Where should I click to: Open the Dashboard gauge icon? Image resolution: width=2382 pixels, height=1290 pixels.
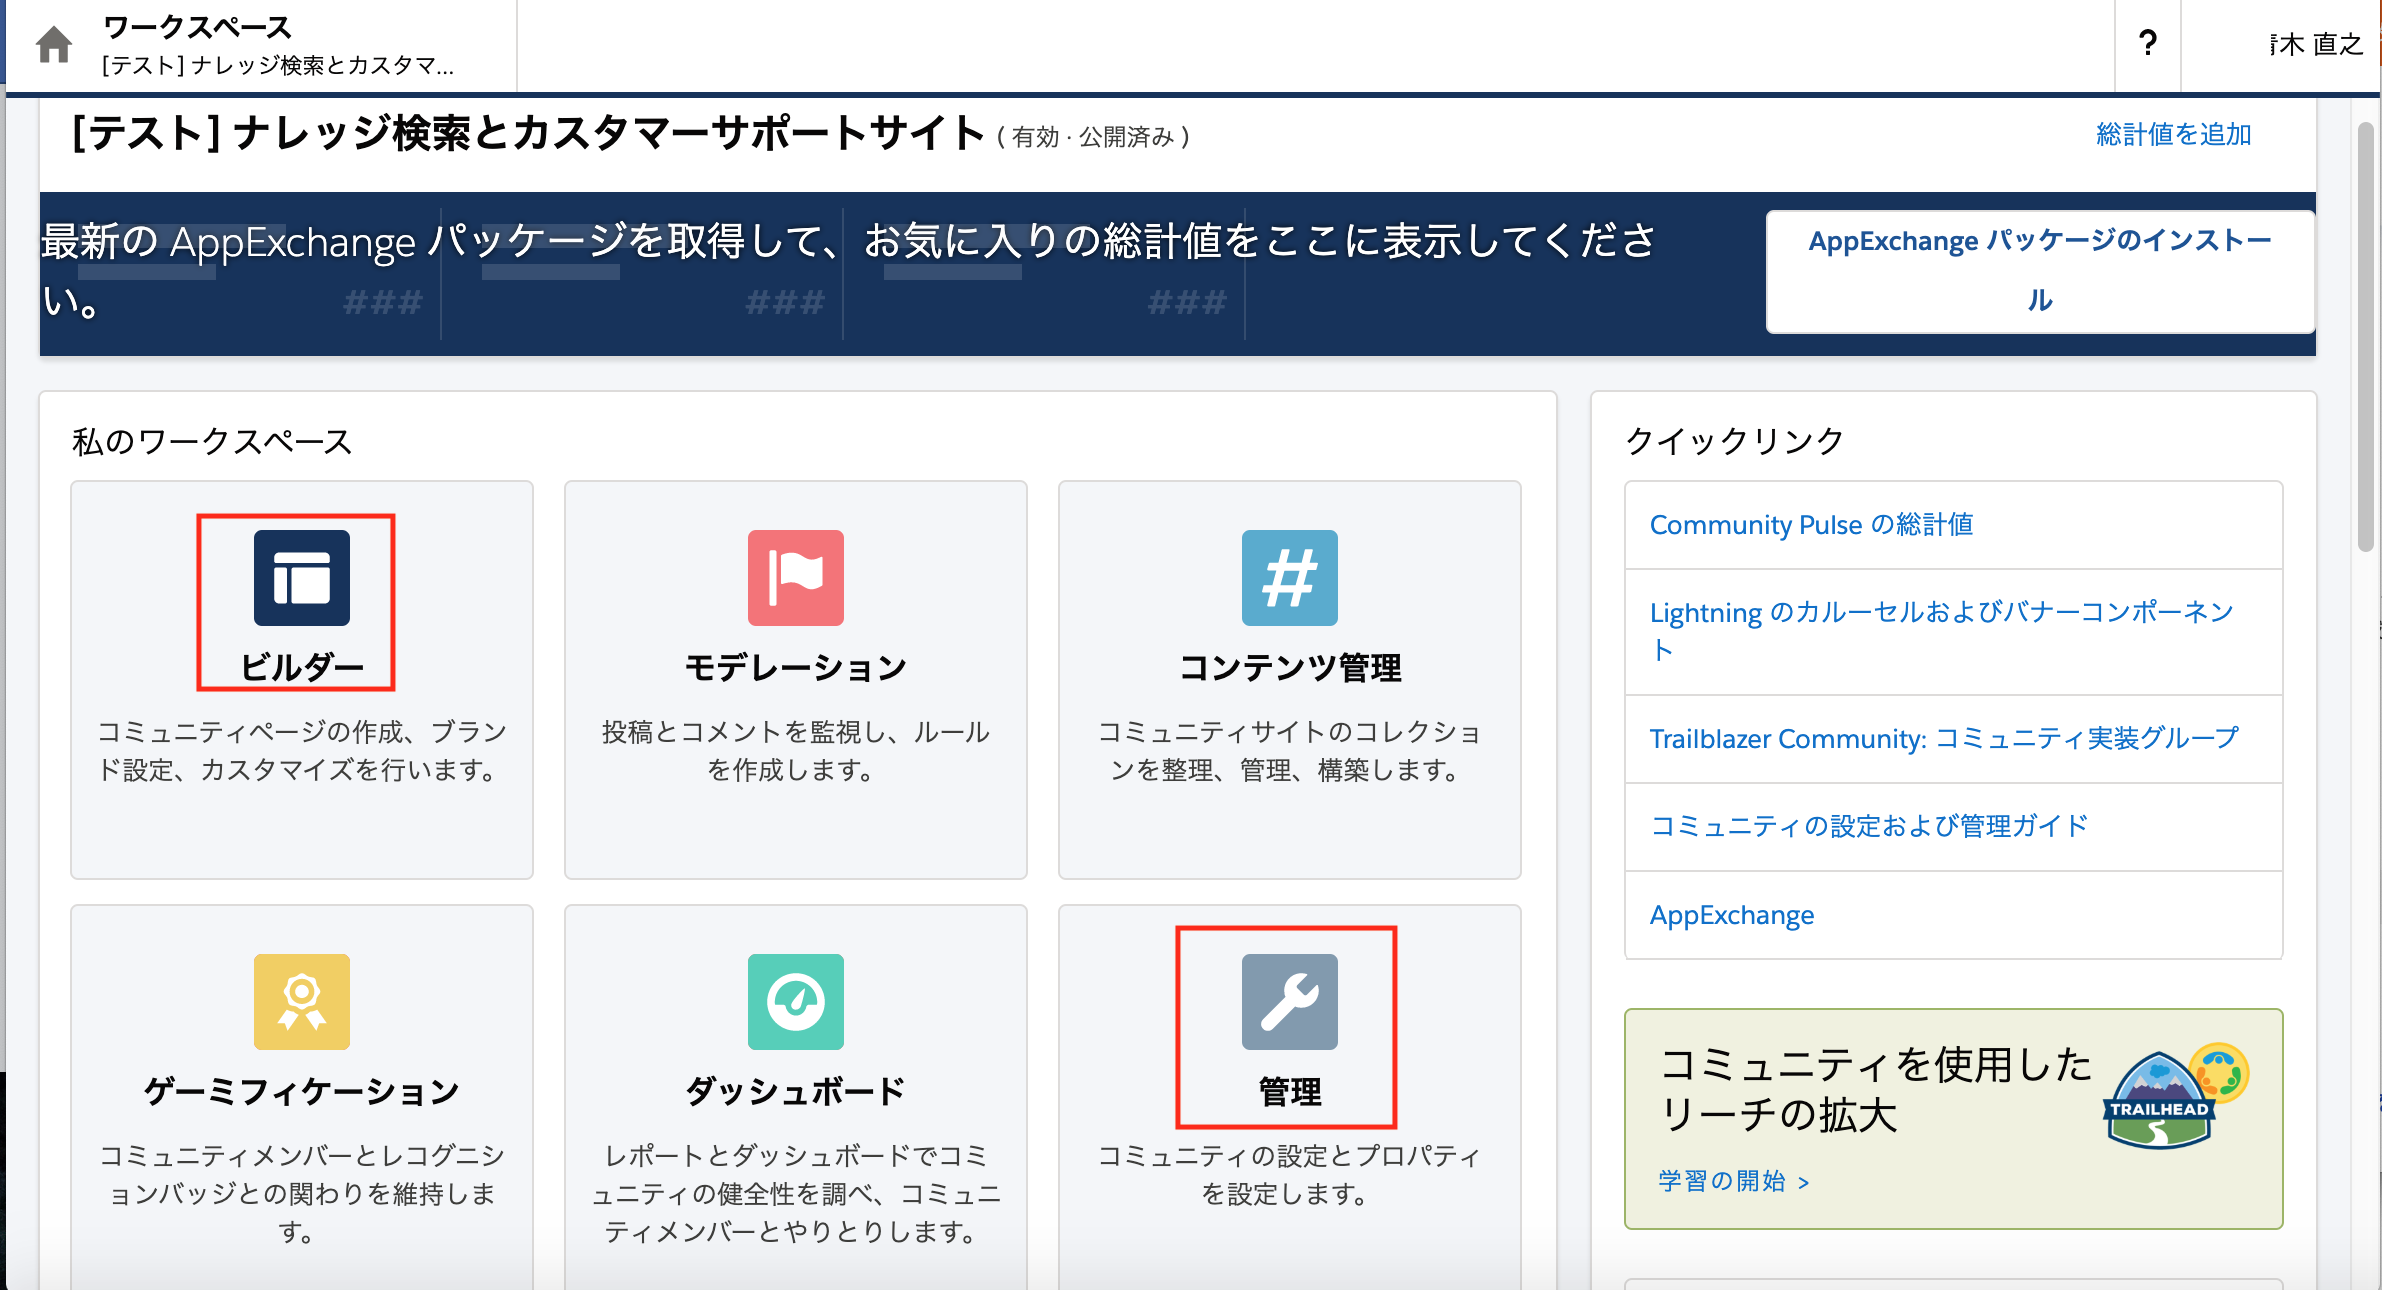click(x=795, y=1001)
